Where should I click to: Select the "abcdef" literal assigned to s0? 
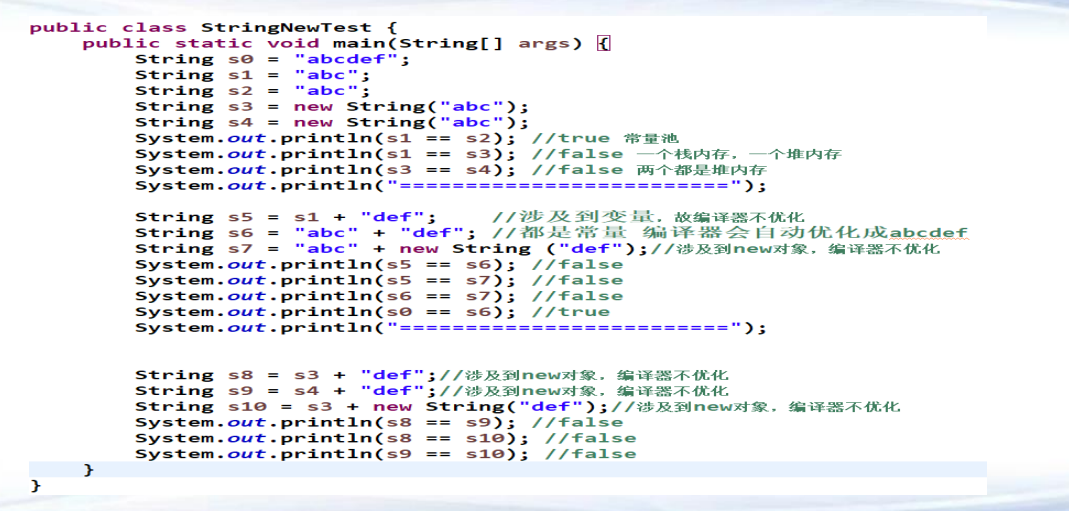tap(347, 59)
